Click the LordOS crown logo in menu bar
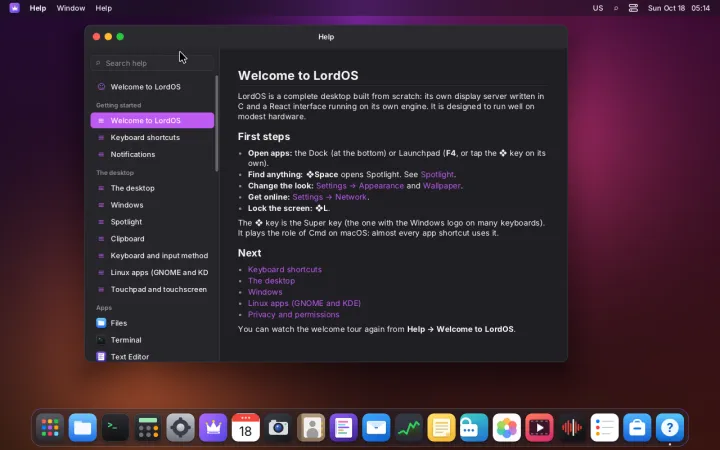 (15, 8)
